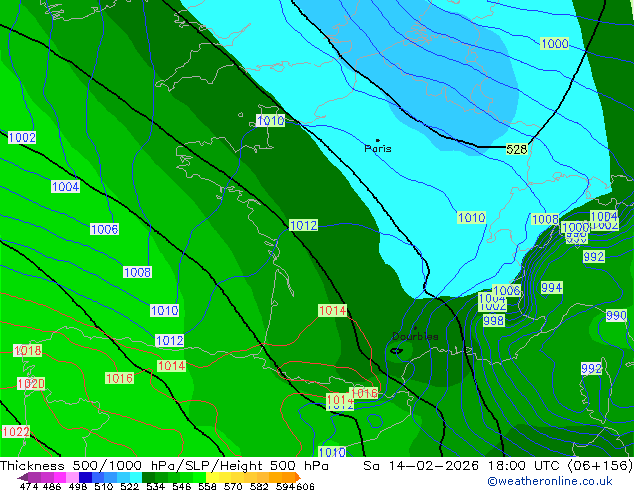Image resolution: width=634 pixels, height=490 pixels.
Task: Click the red 1020 isobar label
Action: (31, 383)
